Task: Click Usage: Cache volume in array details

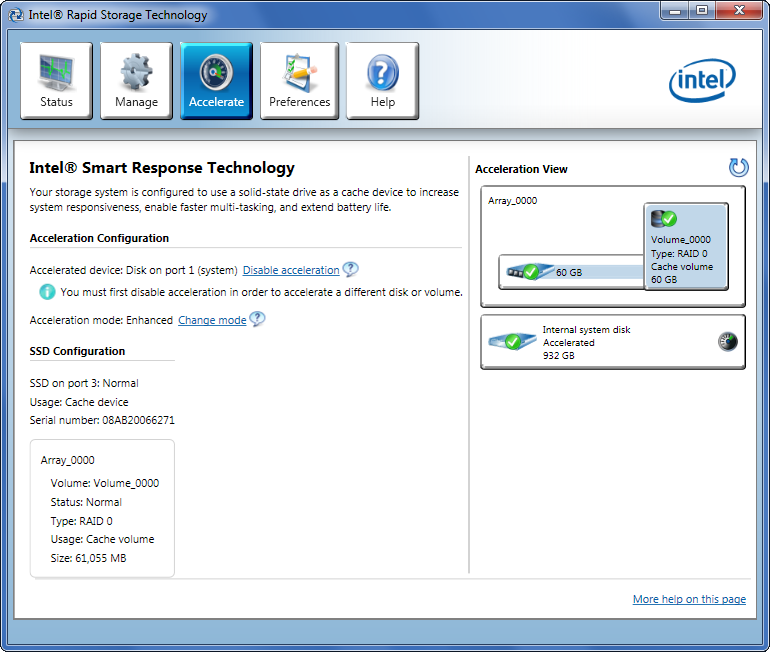Action: tap(102, 539)
